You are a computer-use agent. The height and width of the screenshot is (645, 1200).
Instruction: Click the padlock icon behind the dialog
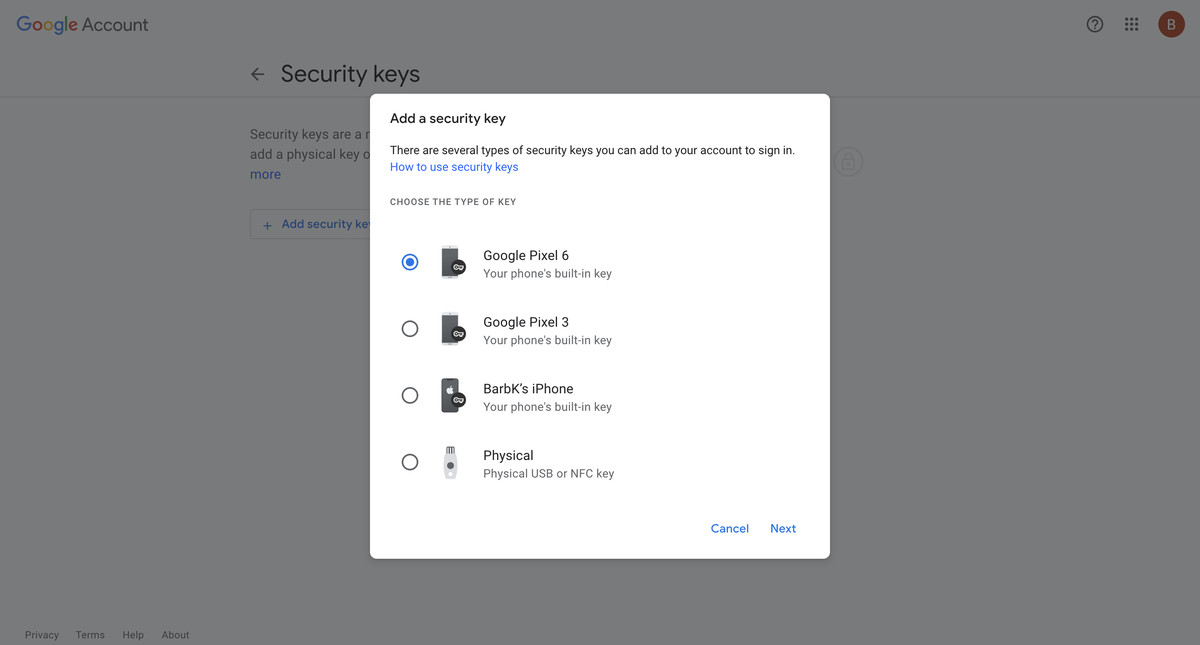pos(848,161)
